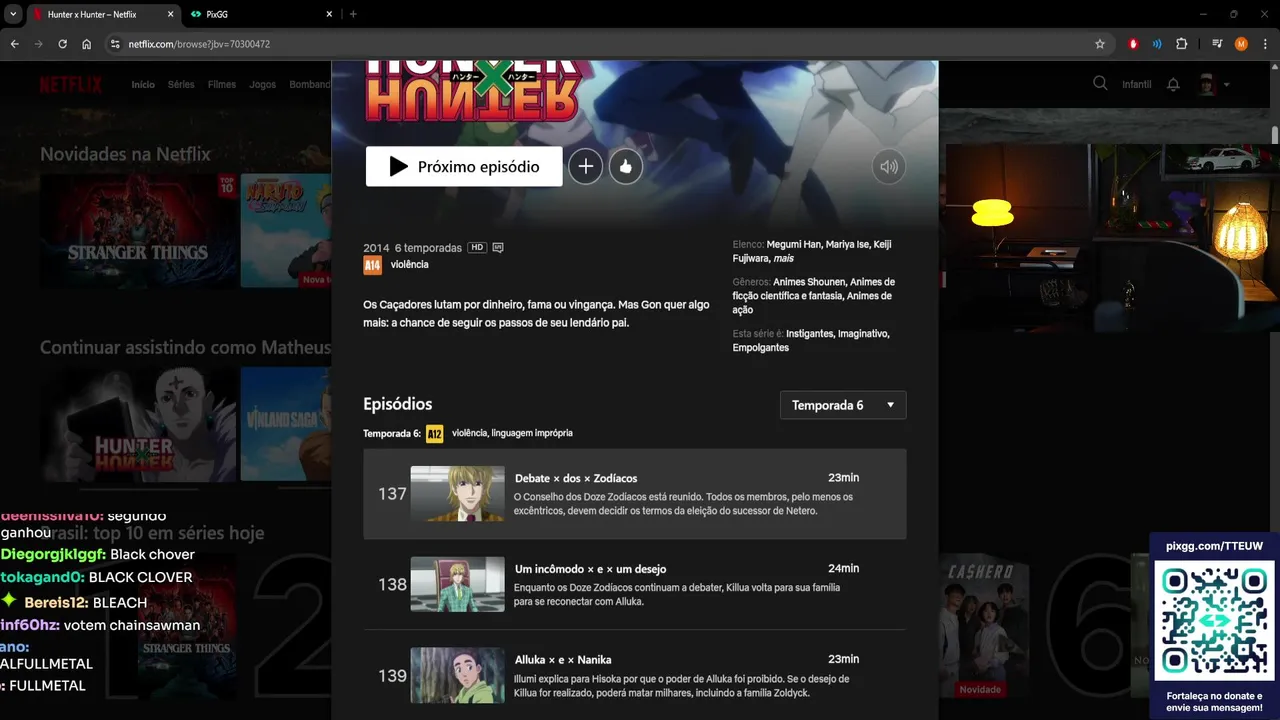Image resolution: width=1280 pixels, height=720 pixels.
Task: Open the Stranger Things thumbnail under Novidades
Action: [138, 231]
